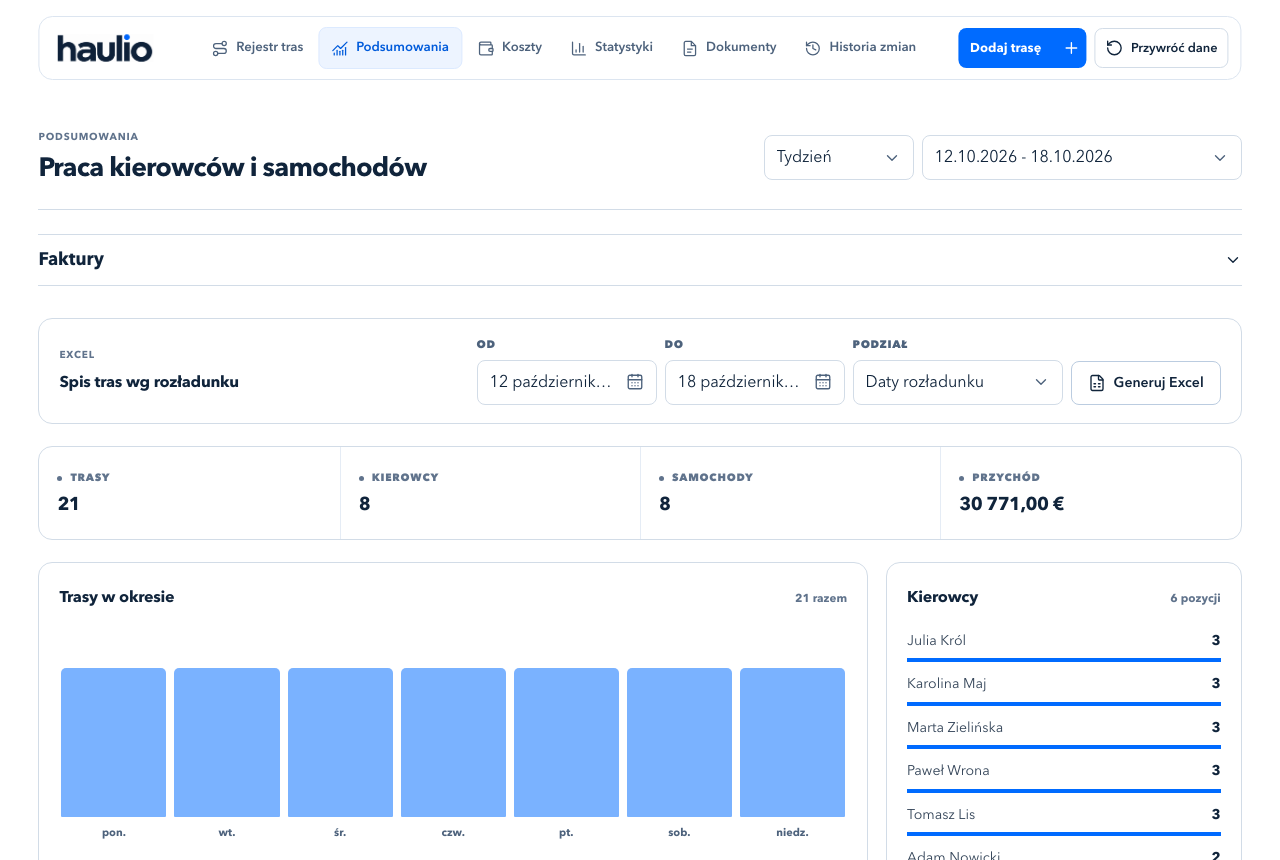Viewport: 1280px width, 860px height.
Task: Click the Przychód value 30 771,00 €
Action: point(1011,504)
